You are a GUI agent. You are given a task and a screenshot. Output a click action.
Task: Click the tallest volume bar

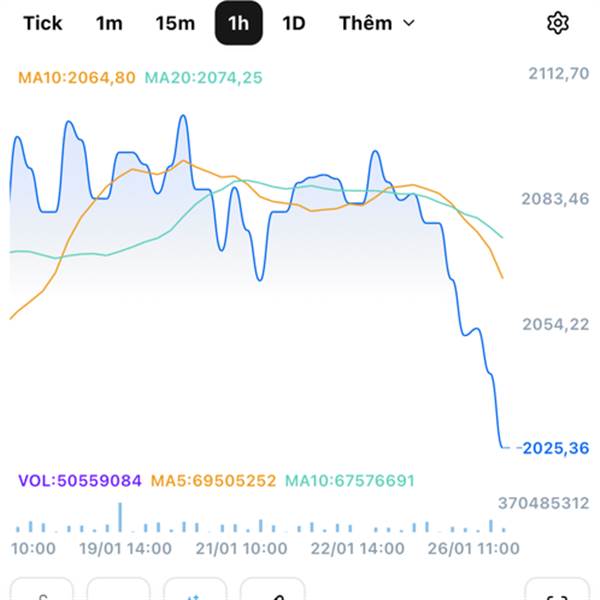click(120, 517)
